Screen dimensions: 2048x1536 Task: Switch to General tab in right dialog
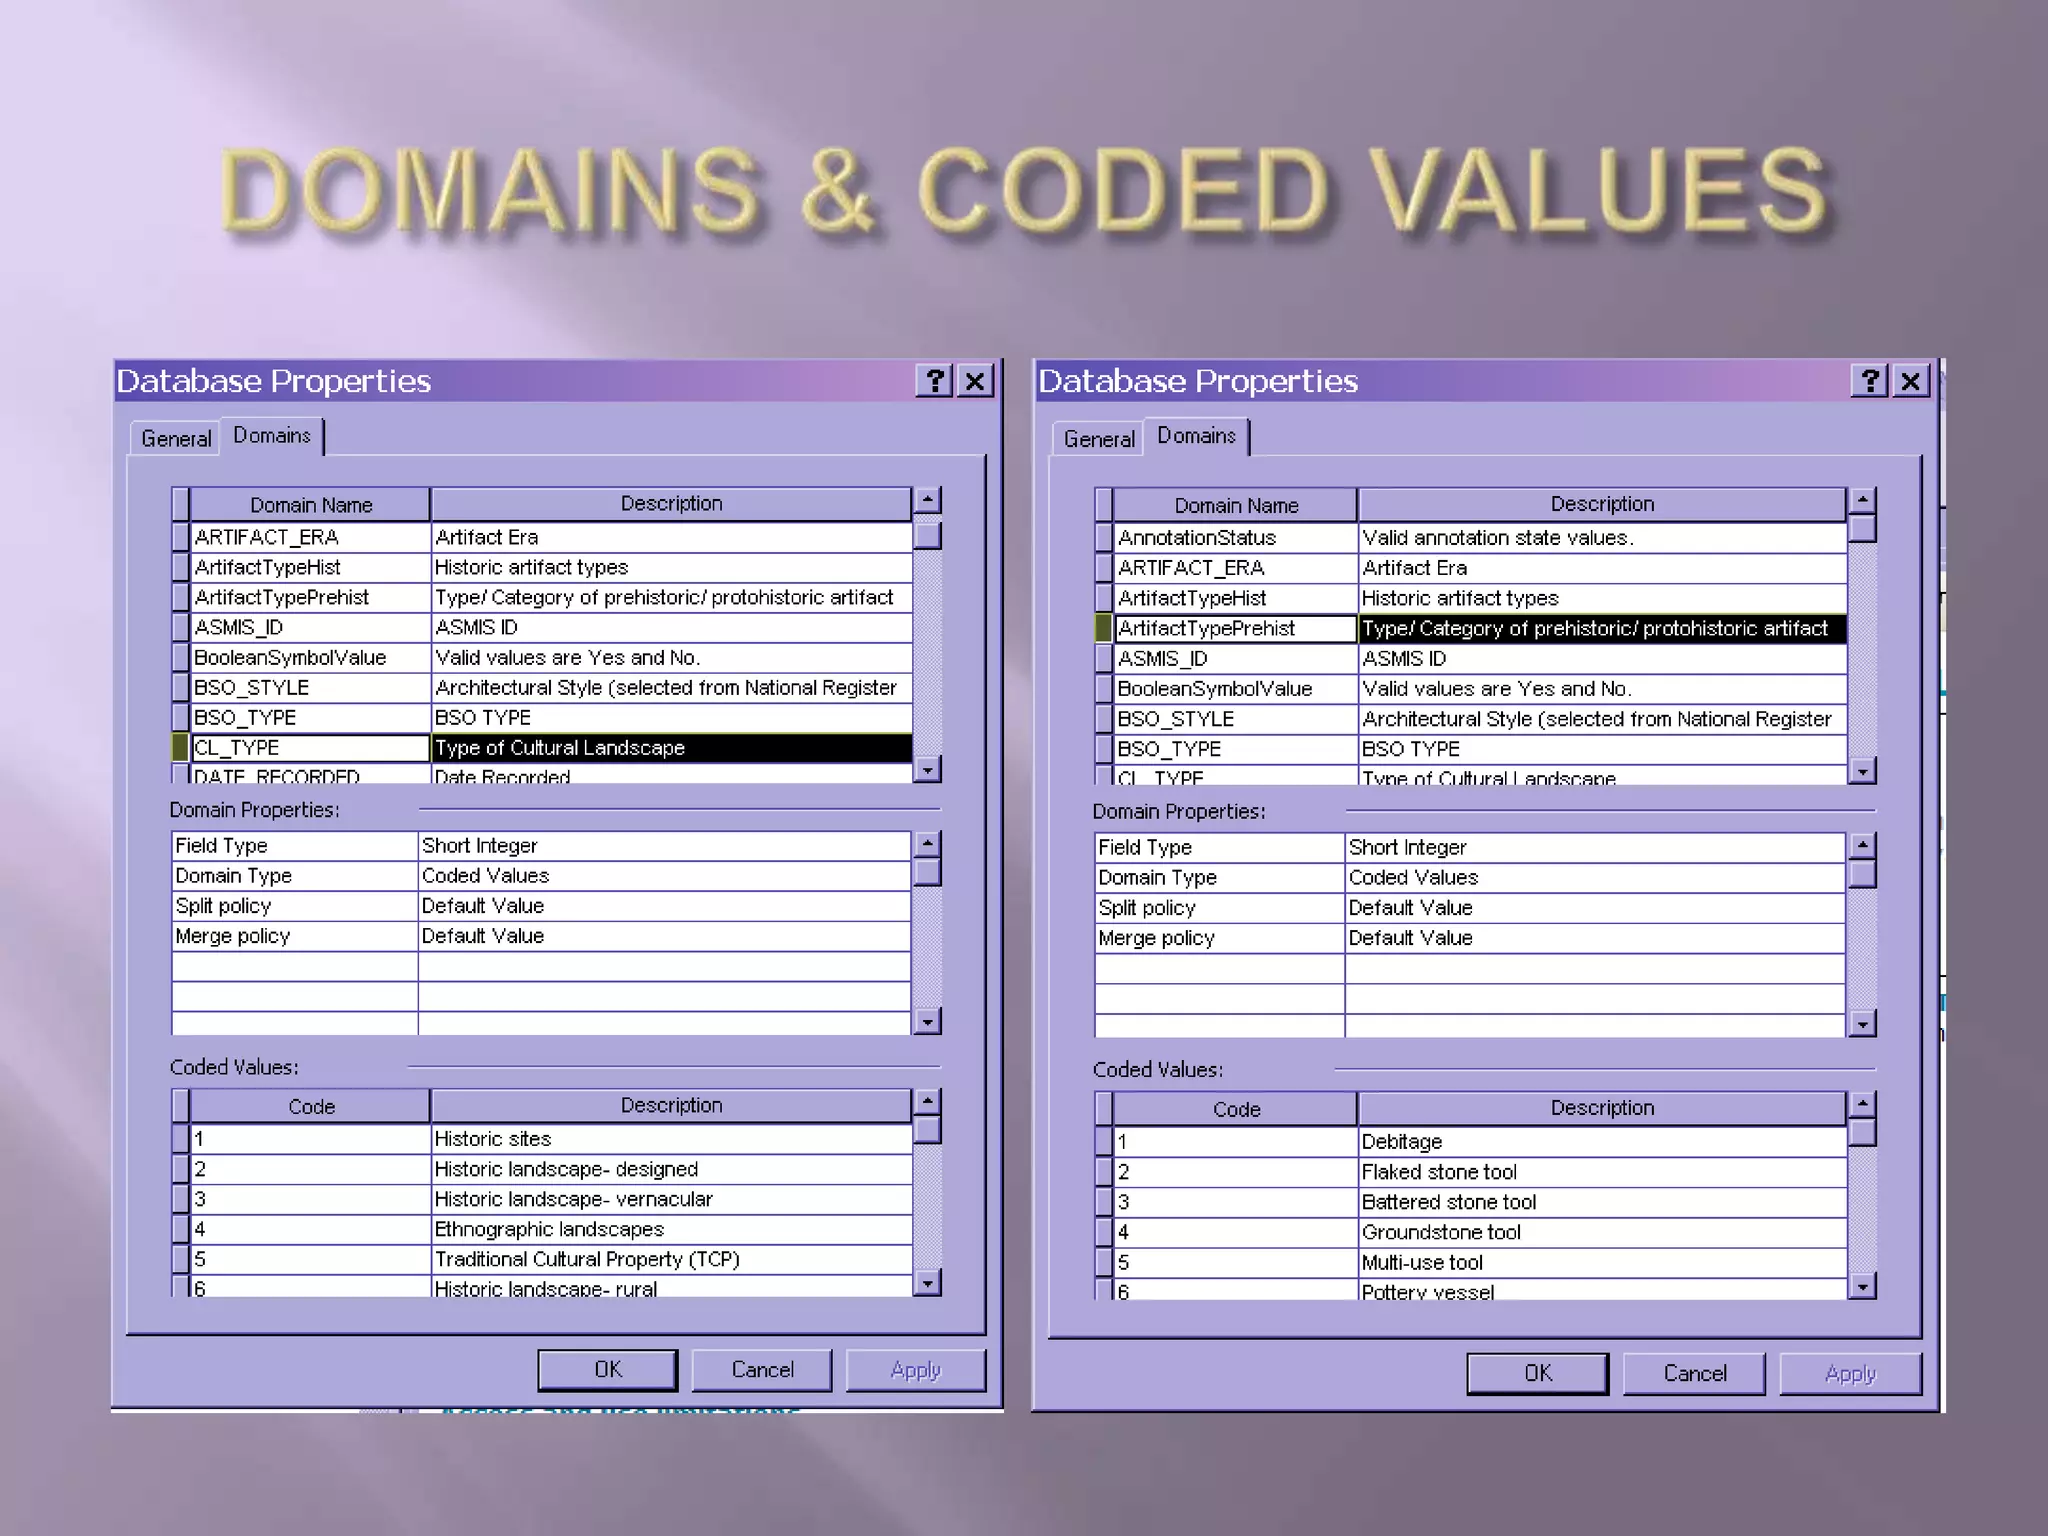tap(1099, 439)
